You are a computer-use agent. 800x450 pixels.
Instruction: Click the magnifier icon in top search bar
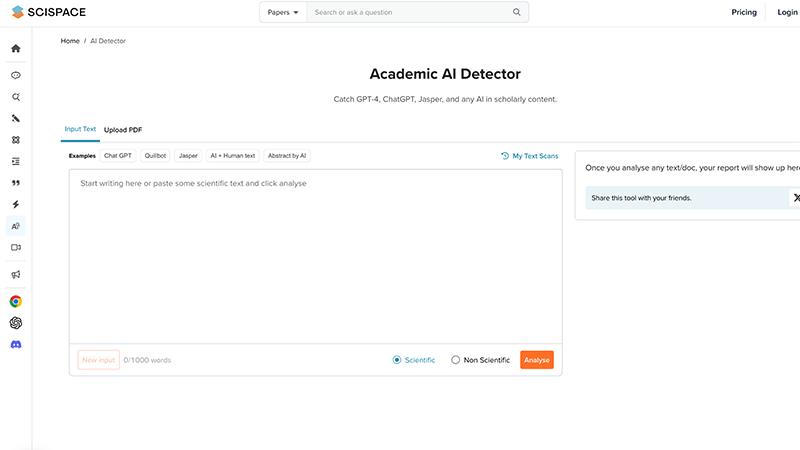tap(516, 12)
